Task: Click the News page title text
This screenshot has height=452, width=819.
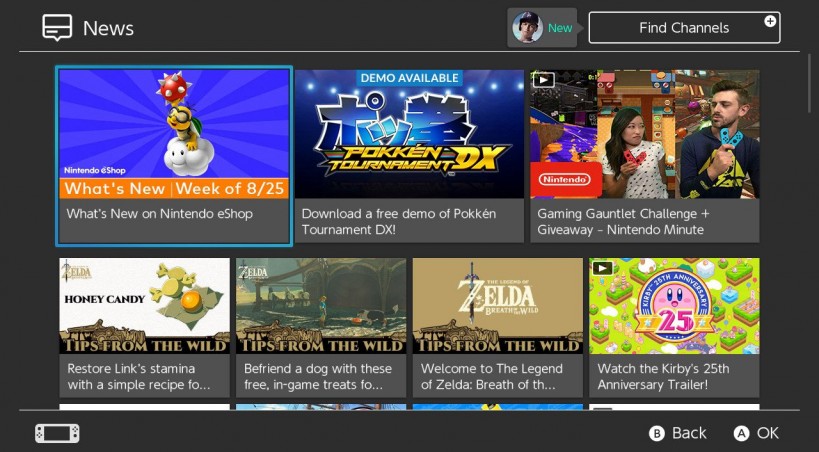Action: coord(108,28)
